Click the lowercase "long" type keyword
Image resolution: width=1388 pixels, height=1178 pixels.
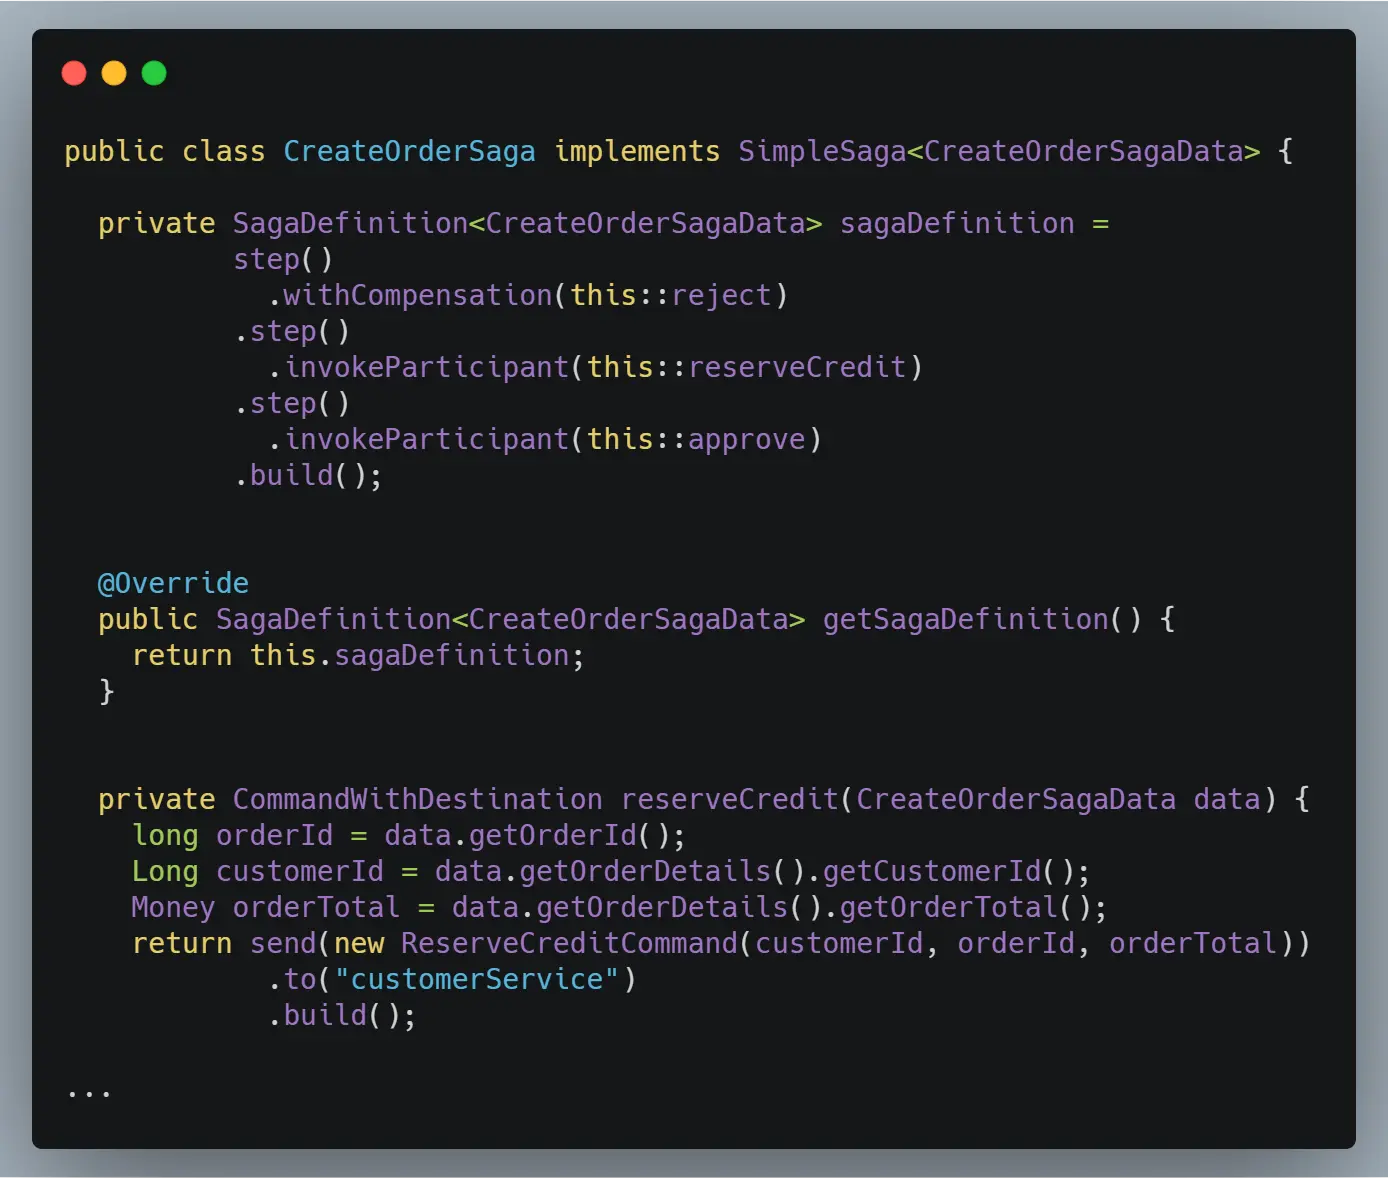[x=165, y=835]
